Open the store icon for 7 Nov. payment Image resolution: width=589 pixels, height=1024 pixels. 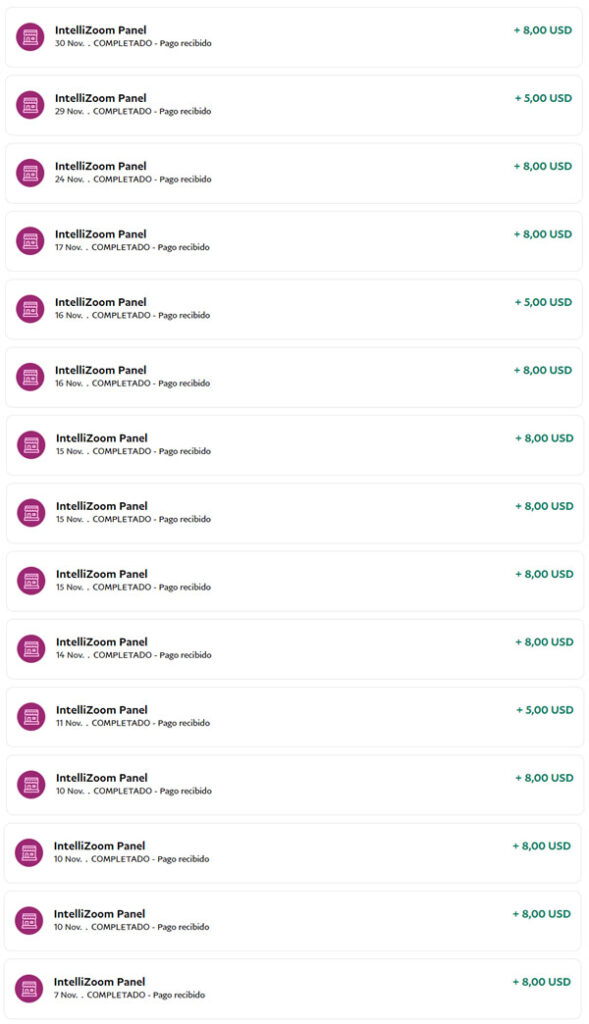click(x=29, y=988)
